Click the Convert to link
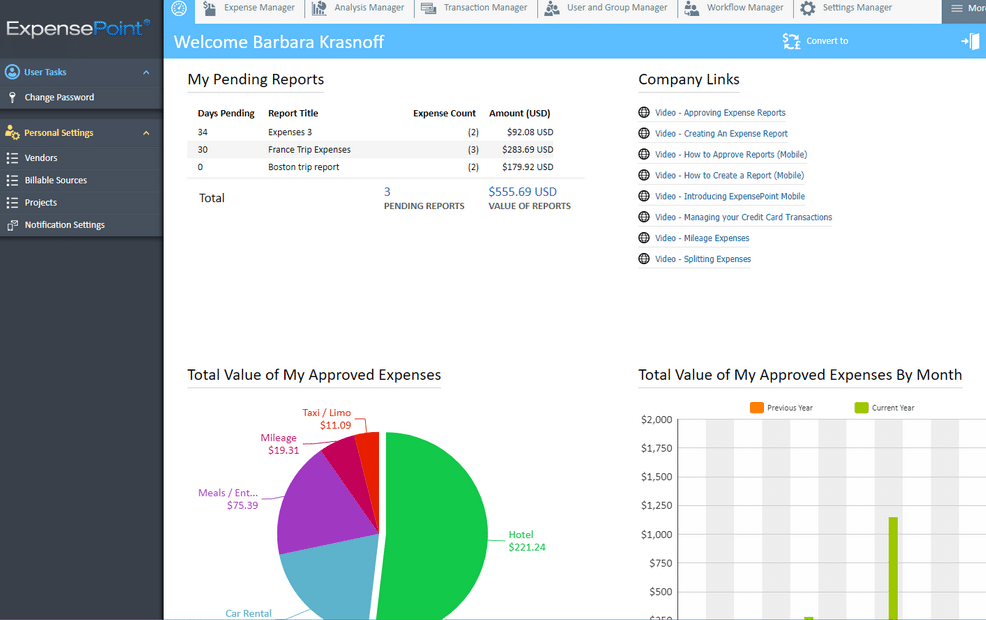Screen dimensions: 986x620 (x=827, y=41)
